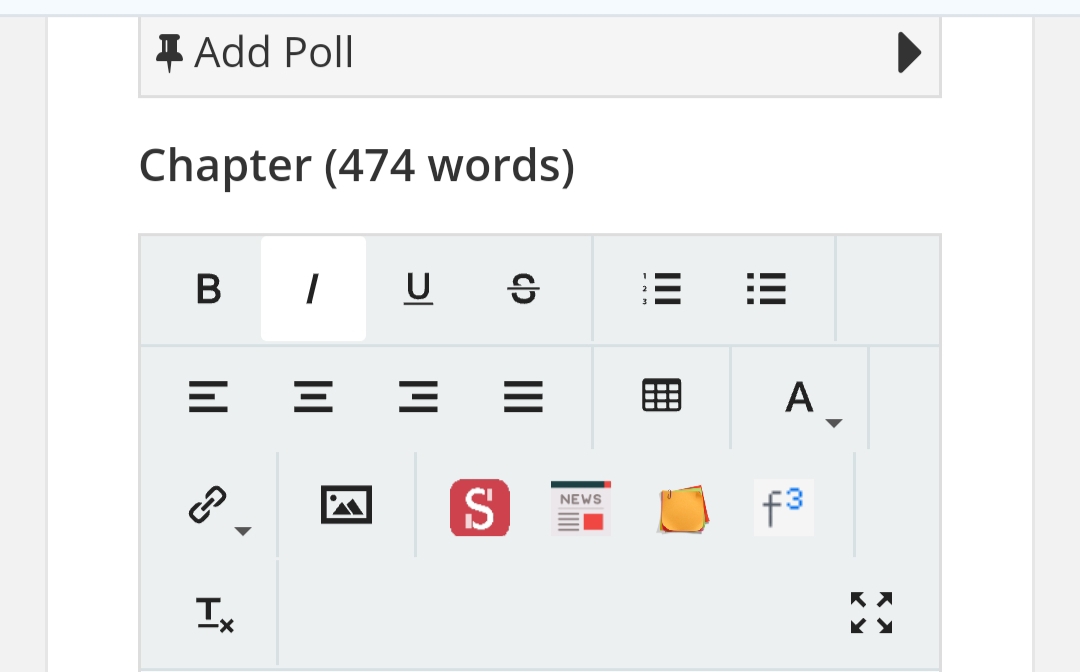This screenshot has width=1080, height=672.
Task: Justify the paragraph text
Action: pos(523,398)
